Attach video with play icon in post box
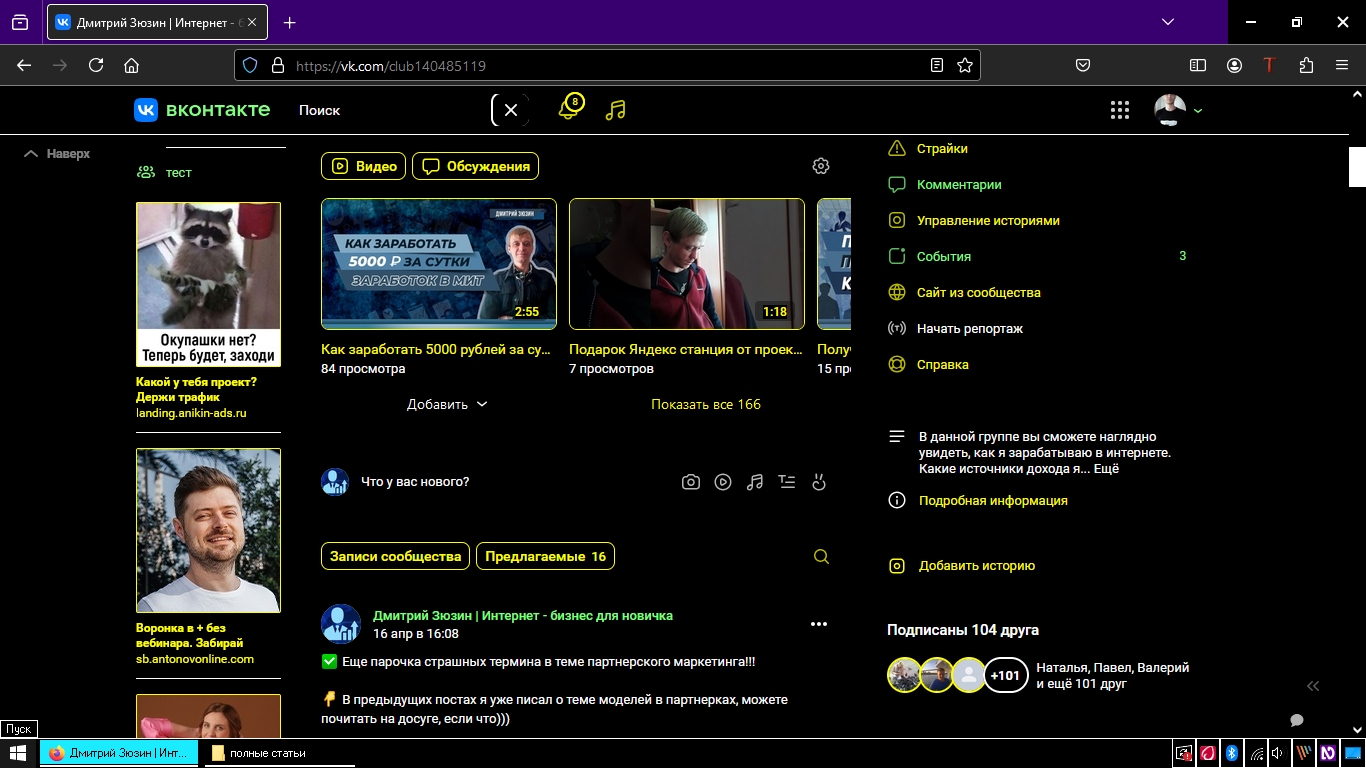This screenshot has height=768, width=1366. pos(723,482)
